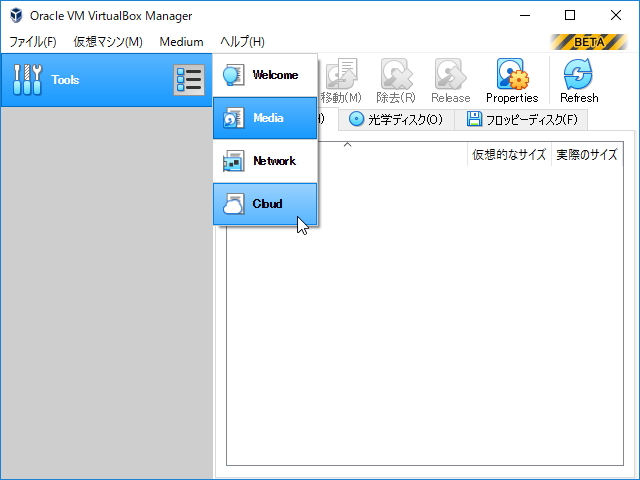Refresh the media list
The height and width of the screenshot is (480, 640).
tap(579, 81)
